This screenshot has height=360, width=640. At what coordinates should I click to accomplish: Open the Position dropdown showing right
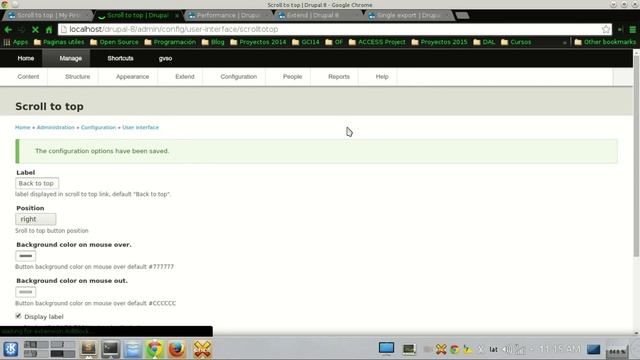click(36, 219)
